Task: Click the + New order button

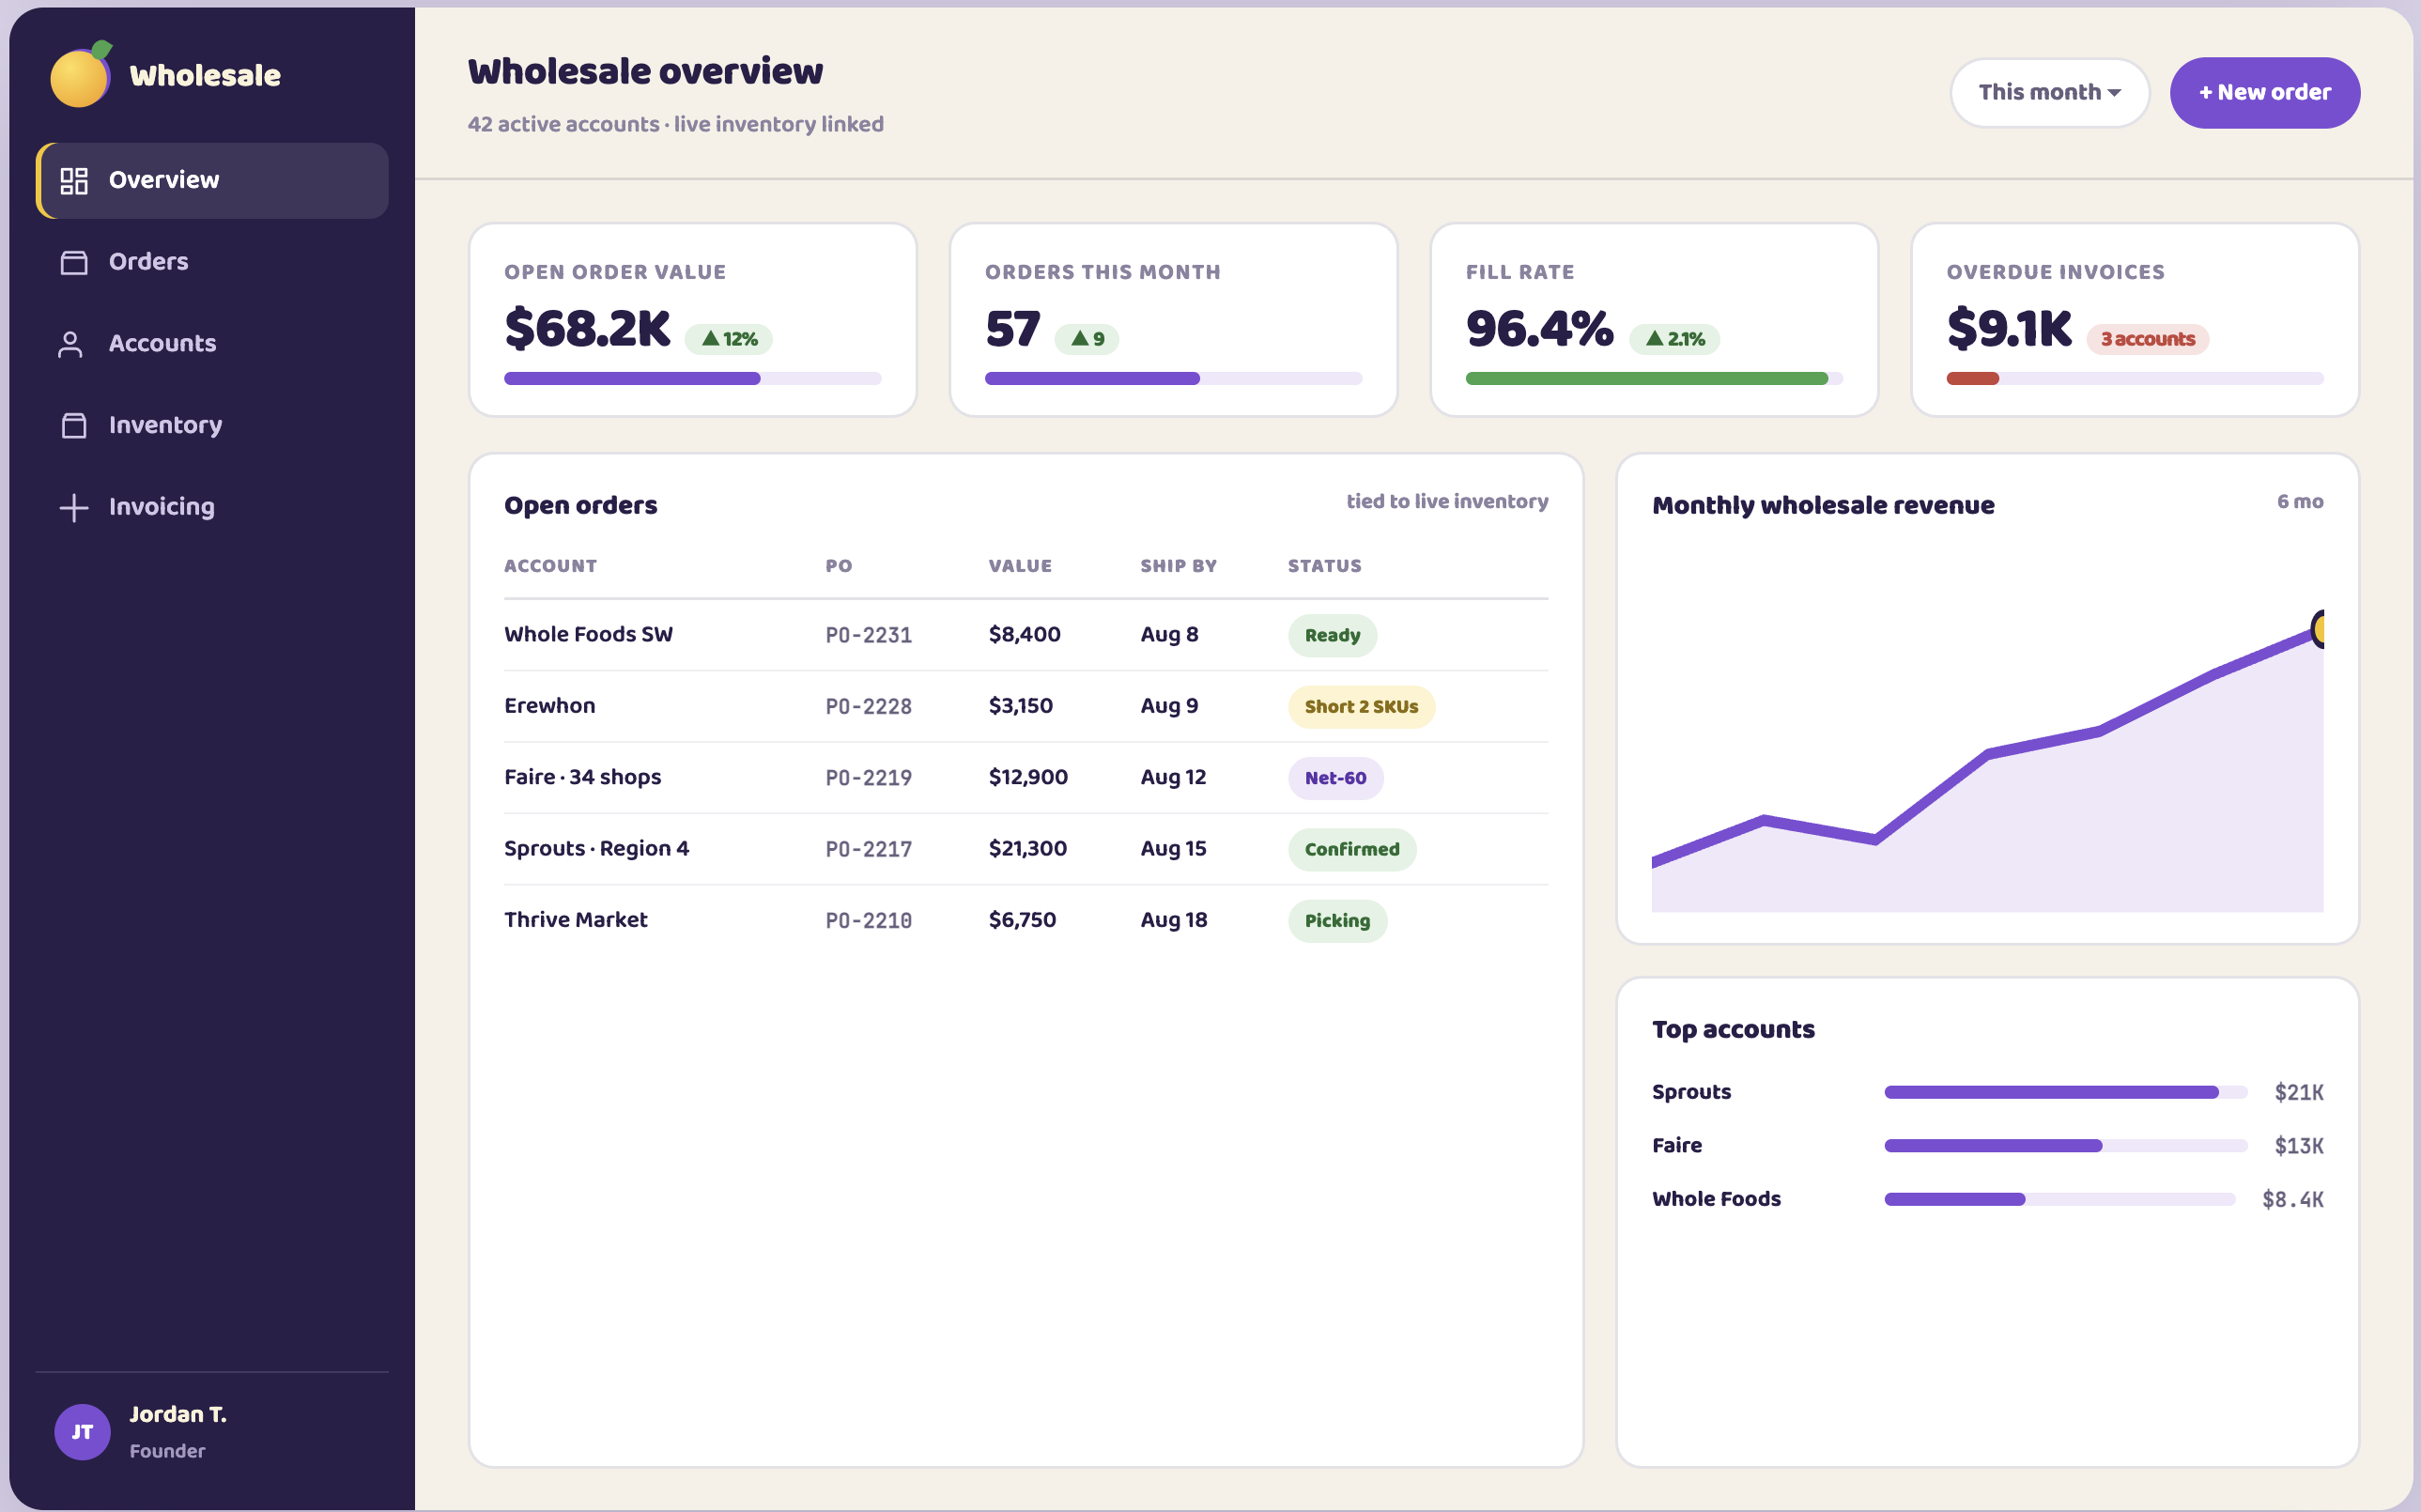Action: (2264, 92)
